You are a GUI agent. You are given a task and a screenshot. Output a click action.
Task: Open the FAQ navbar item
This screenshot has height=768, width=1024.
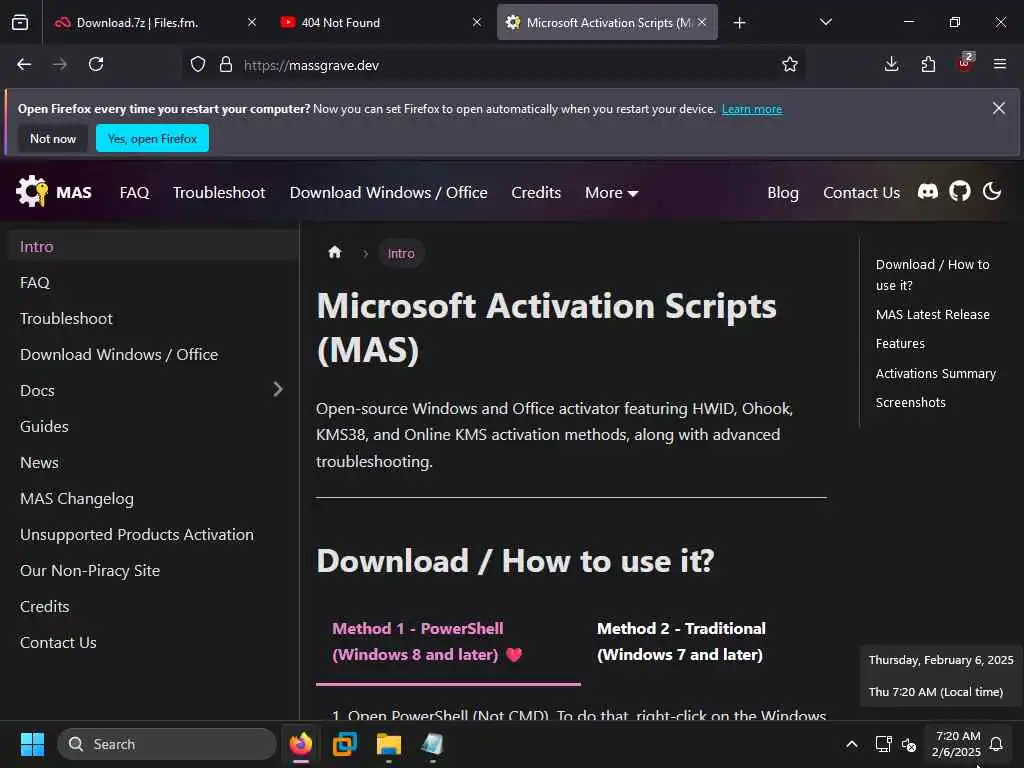[x=135, y=193]
